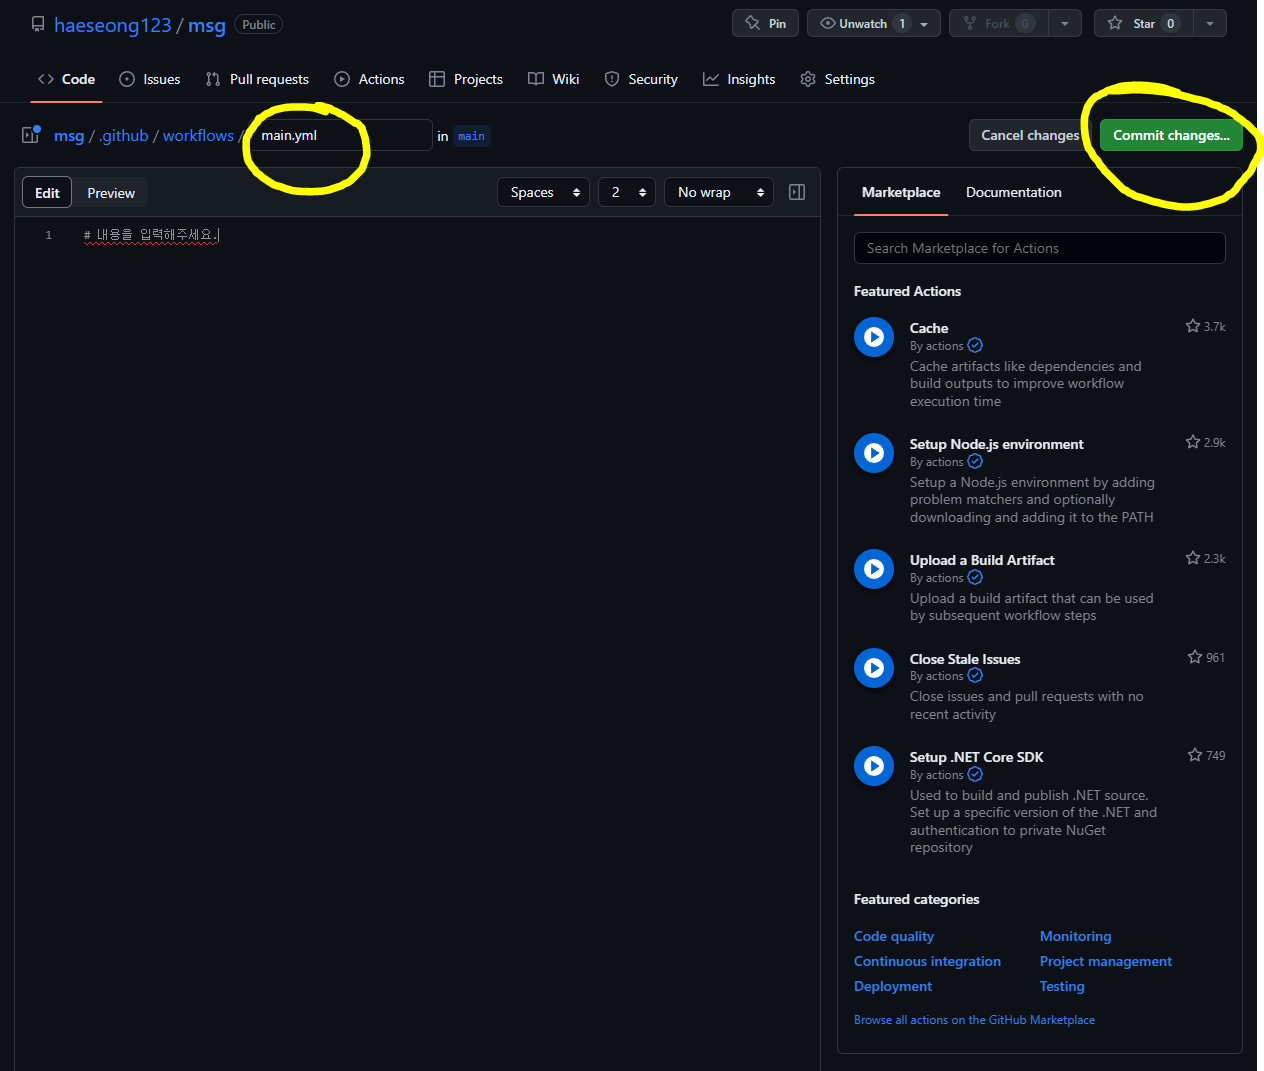
Task: Open the Issues tab
Action: 150,79
